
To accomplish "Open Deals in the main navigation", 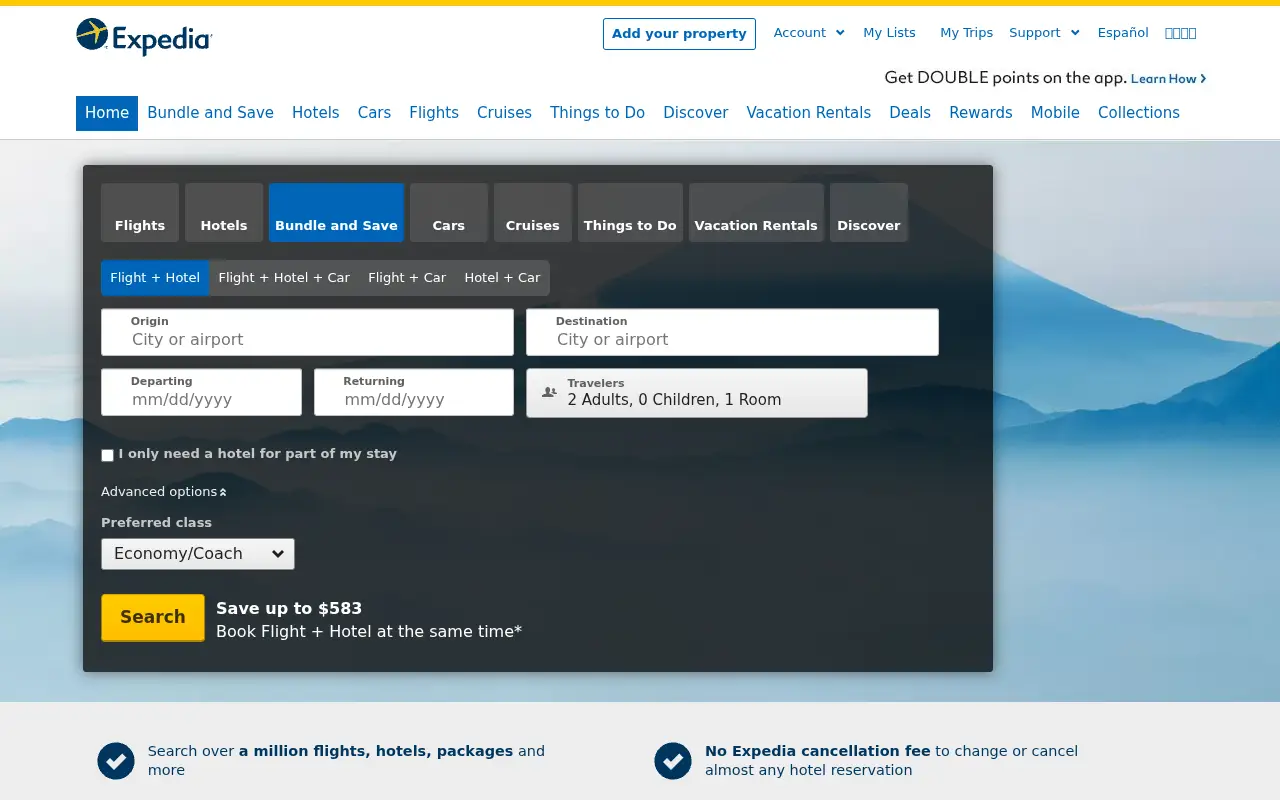I will point(910,113).
